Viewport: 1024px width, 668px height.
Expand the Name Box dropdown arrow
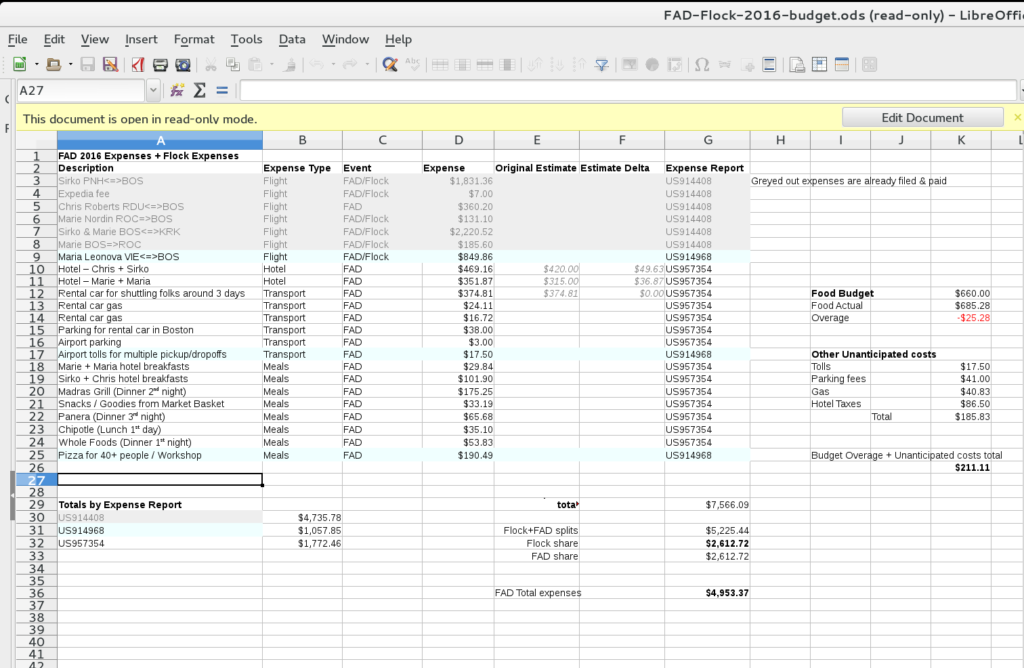(x=153, y=90)
